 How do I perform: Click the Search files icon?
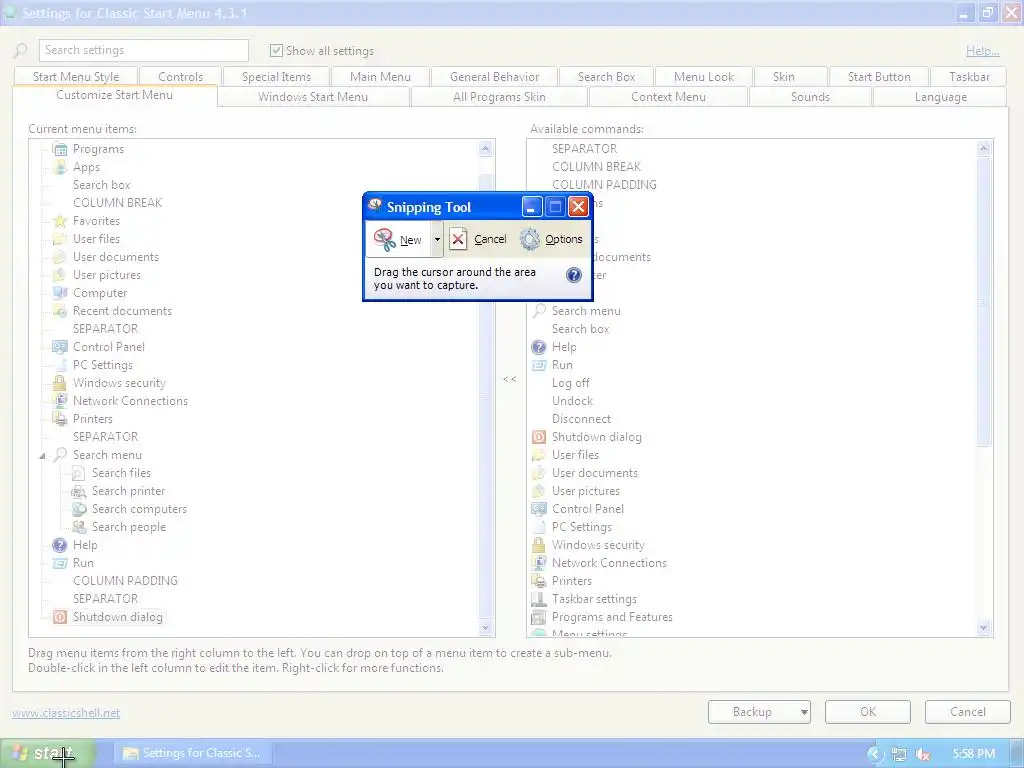click(x=79, y=473)
